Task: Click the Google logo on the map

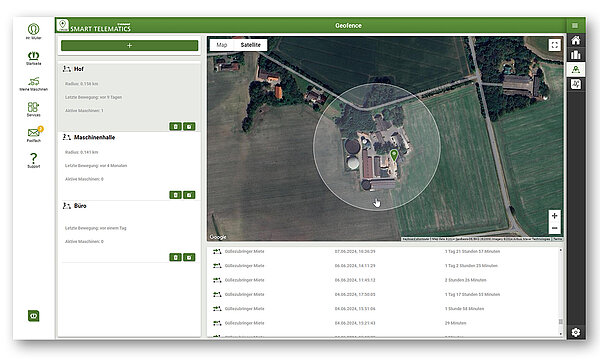Action: [x=218, y=237]
